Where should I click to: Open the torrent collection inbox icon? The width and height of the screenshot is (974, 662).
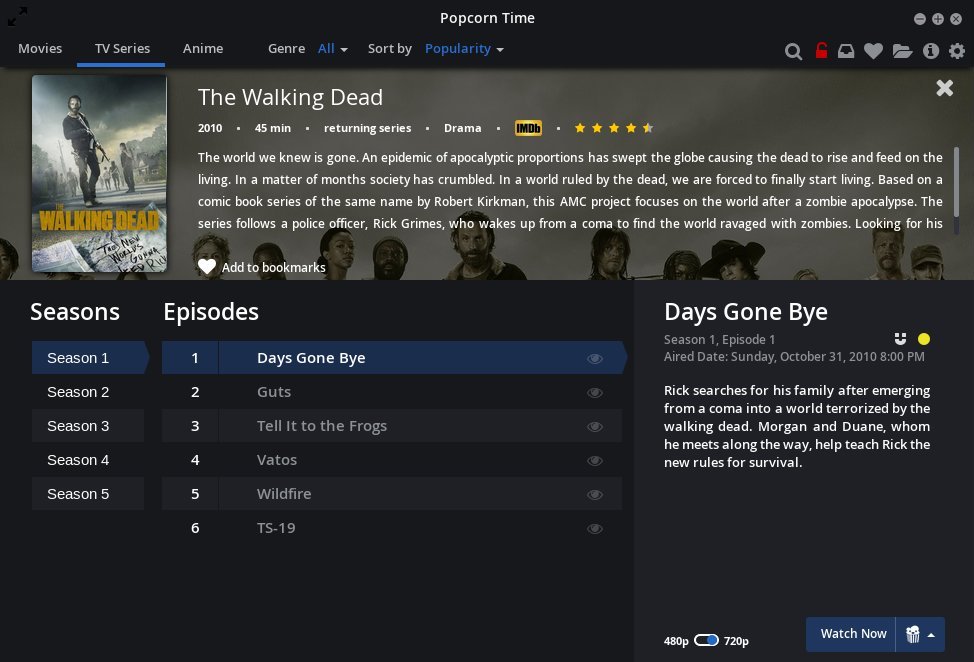pos(846,51)
